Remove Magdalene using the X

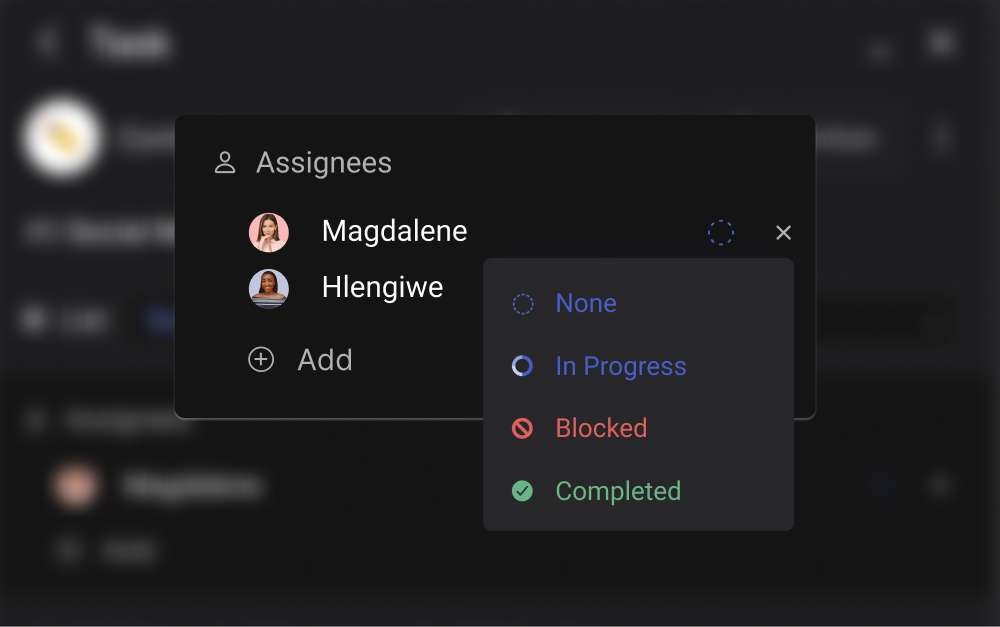[x=783, y=232]
